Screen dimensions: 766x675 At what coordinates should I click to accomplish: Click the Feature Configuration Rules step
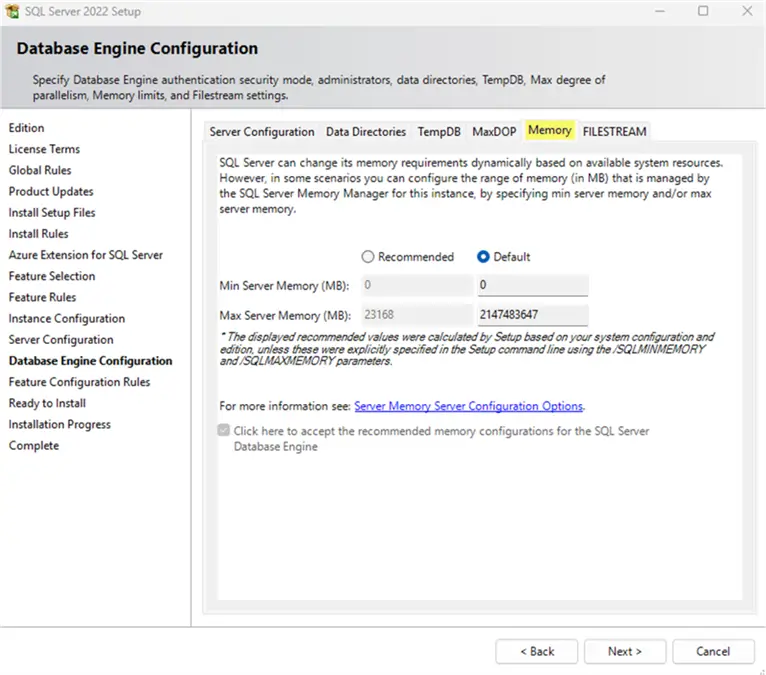click(80, 382)
